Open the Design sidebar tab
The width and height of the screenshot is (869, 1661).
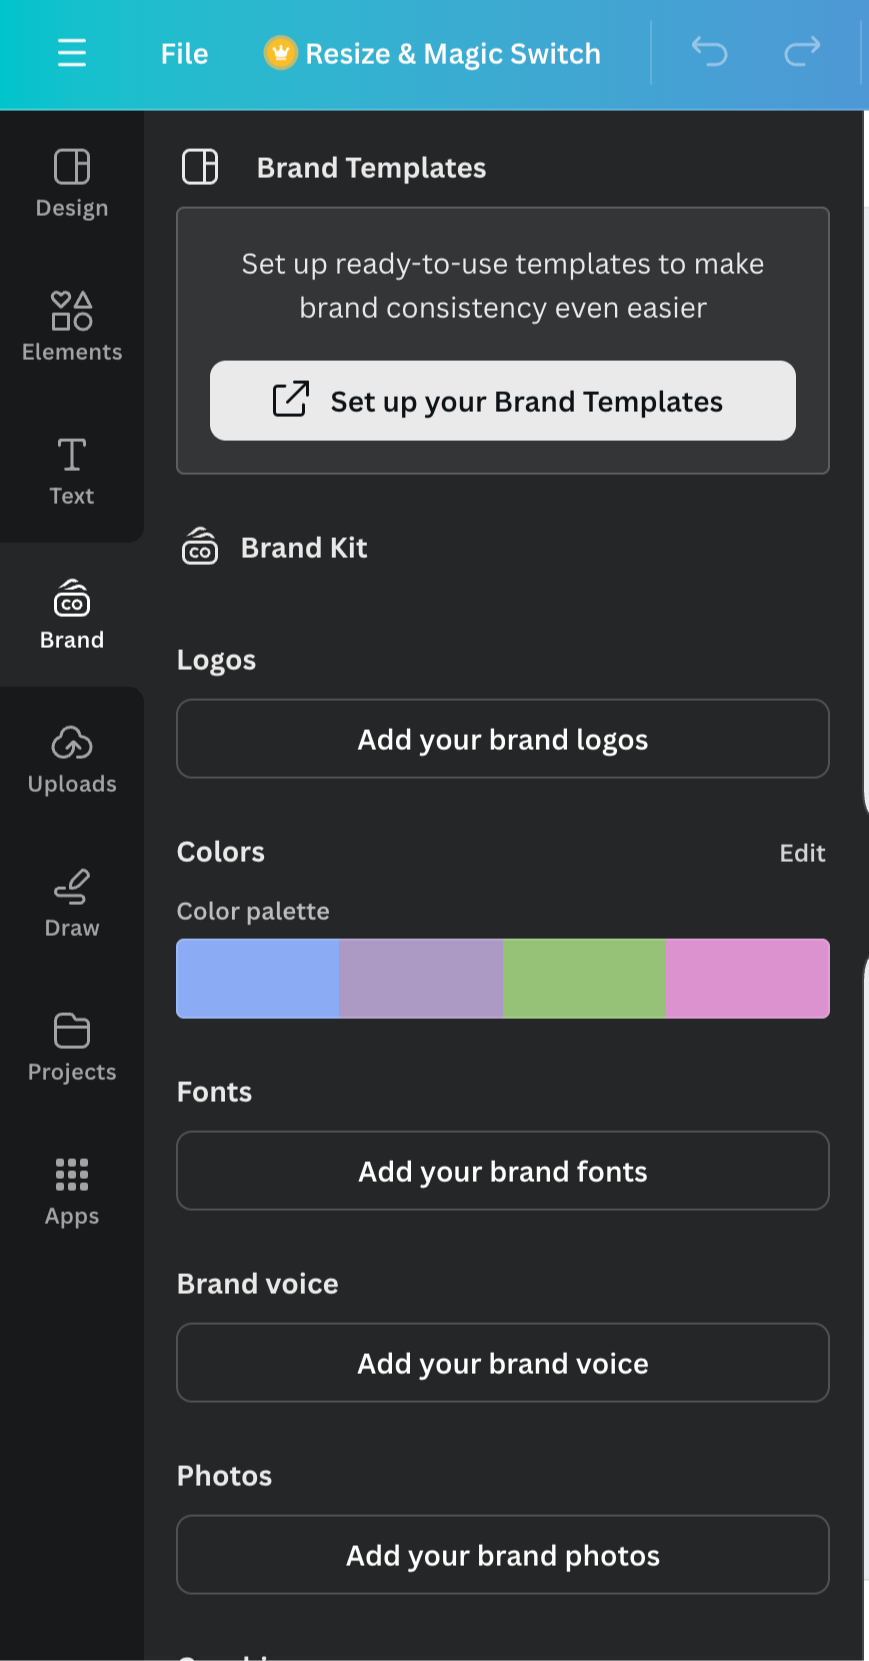click(72, 183)
